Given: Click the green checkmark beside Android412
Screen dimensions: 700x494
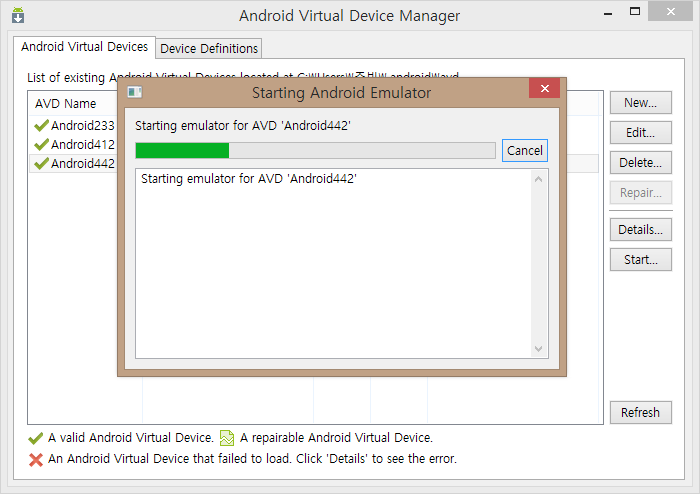Looking at the screenshot, I should pos(41,145).
